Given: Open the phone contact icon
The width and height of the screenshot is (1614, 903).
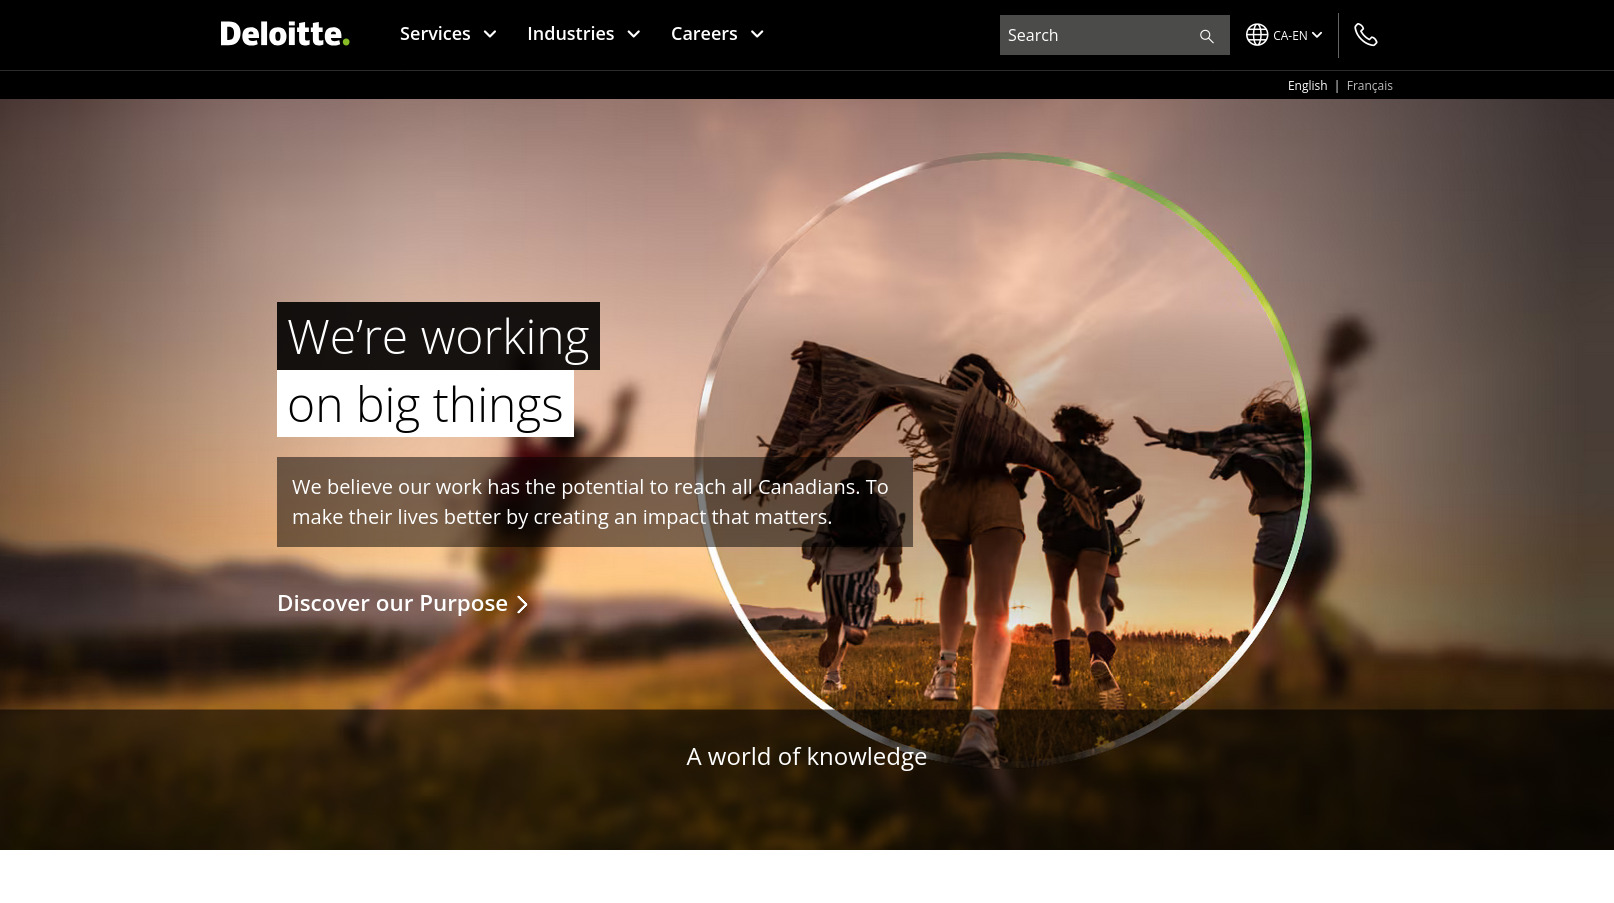Looking at the screenshot, I should [1366, 35].
